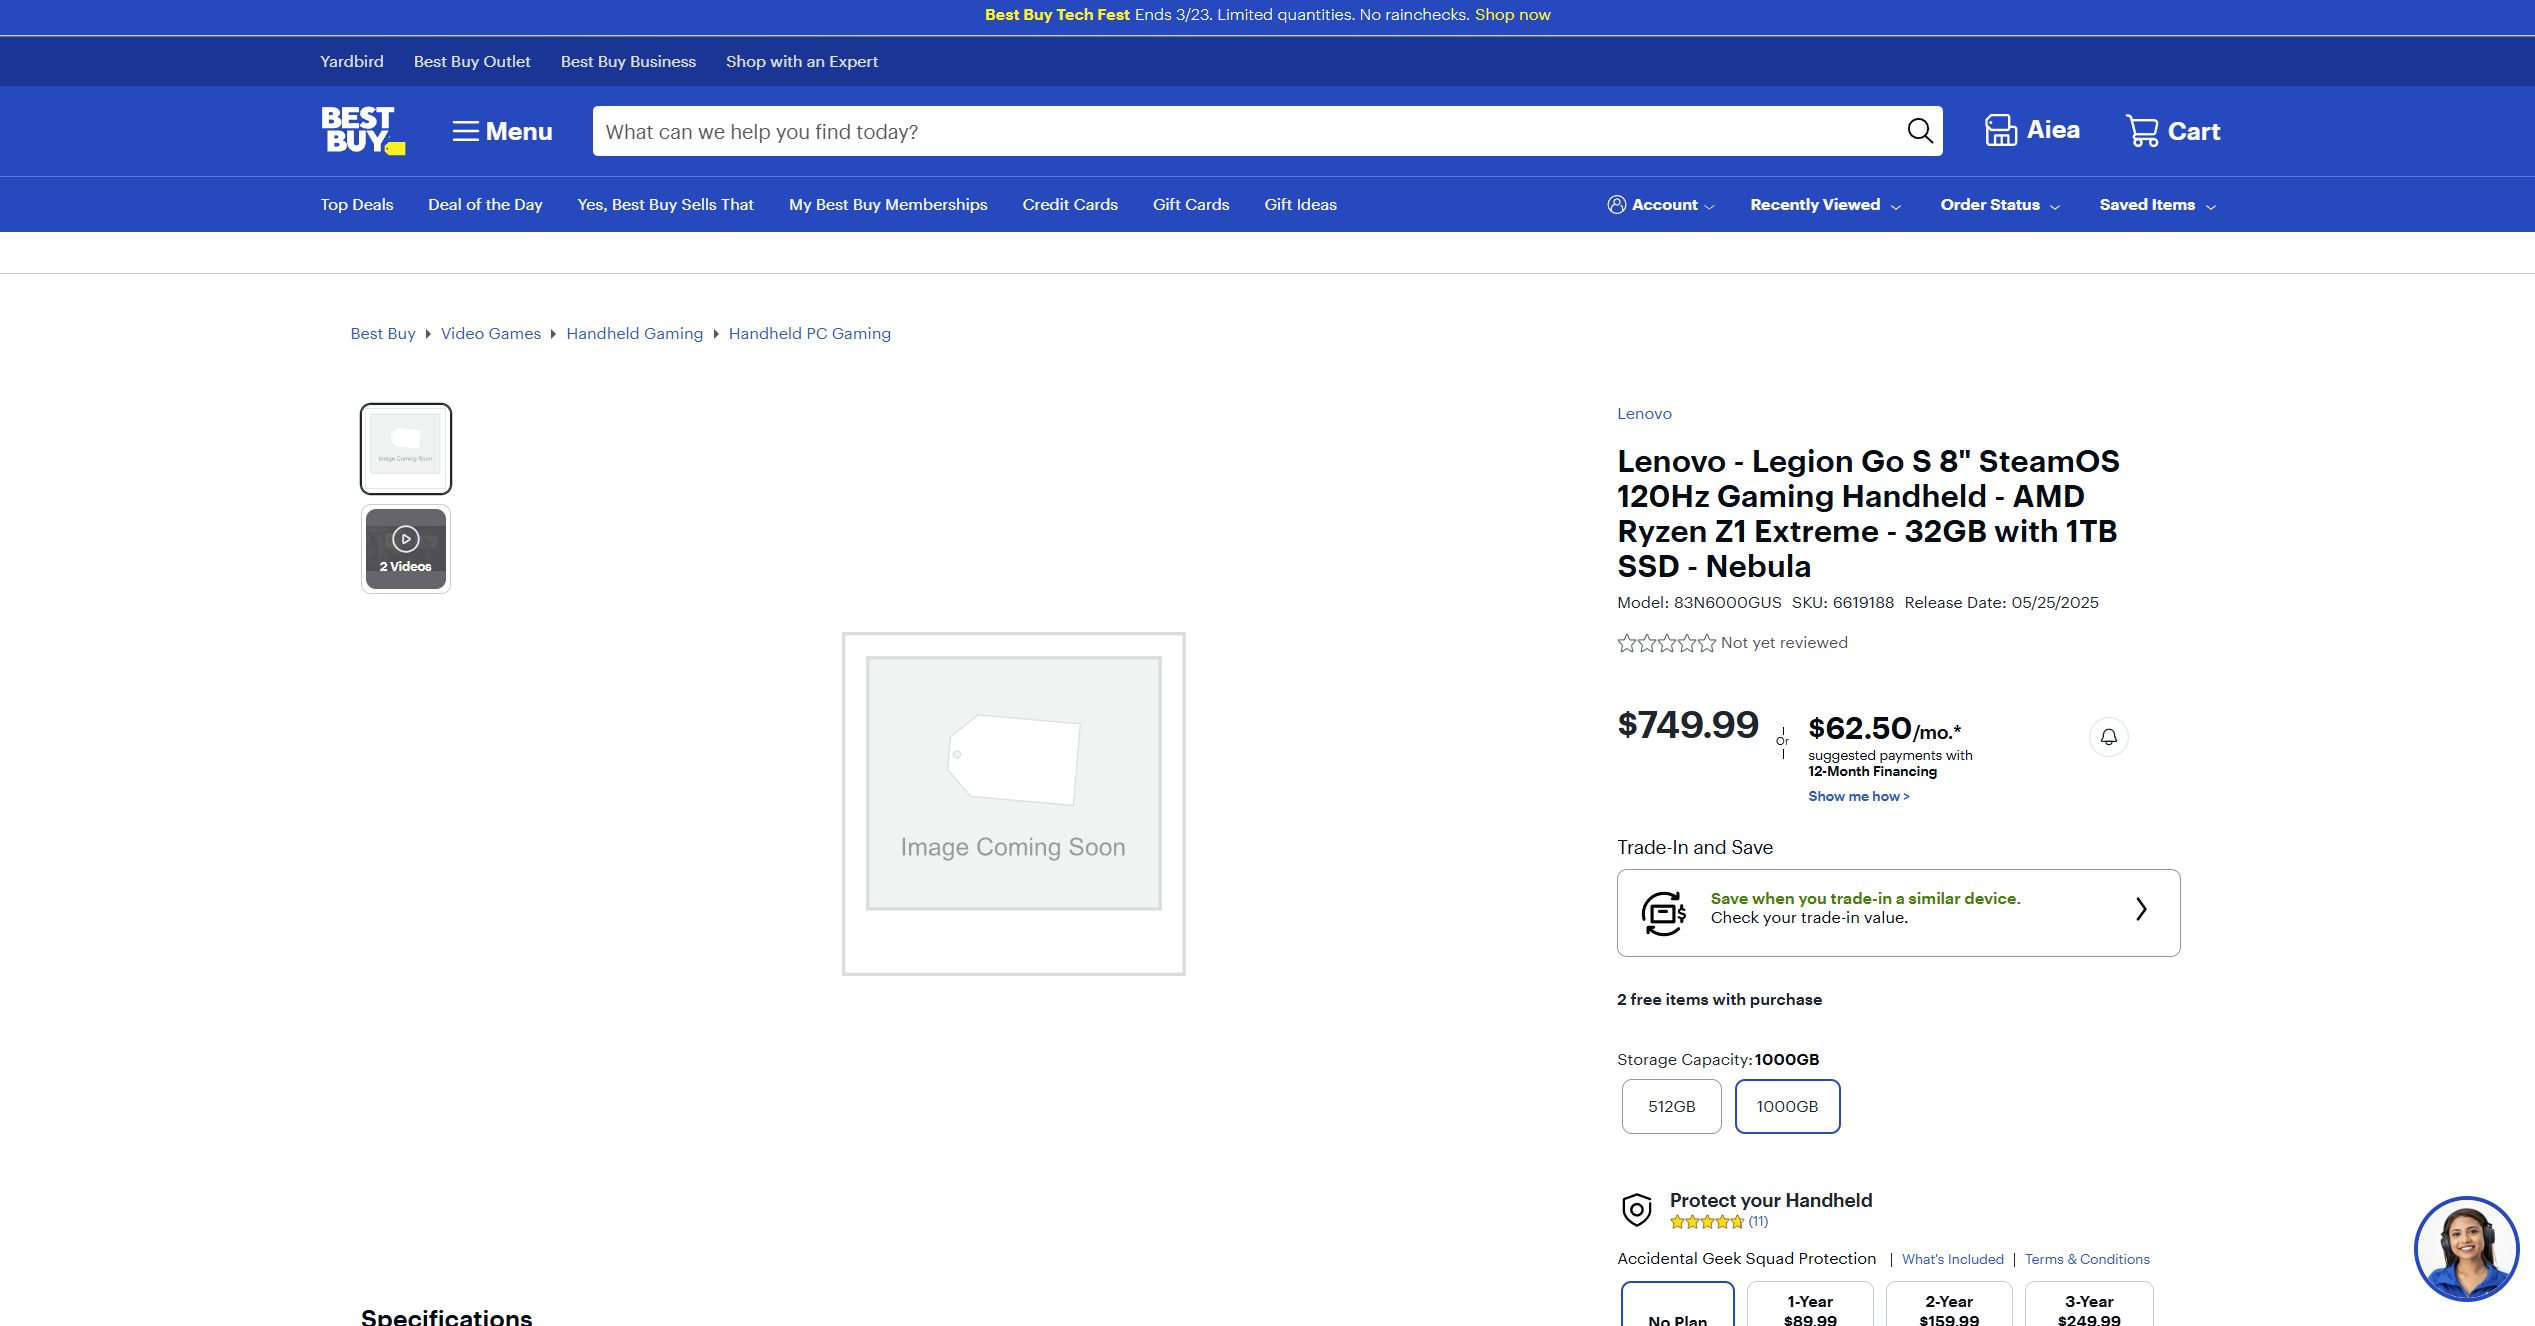The image size is (2535, 1326).
Task: Click the Image Coming Soon main image
Action: coord(1013,804)
